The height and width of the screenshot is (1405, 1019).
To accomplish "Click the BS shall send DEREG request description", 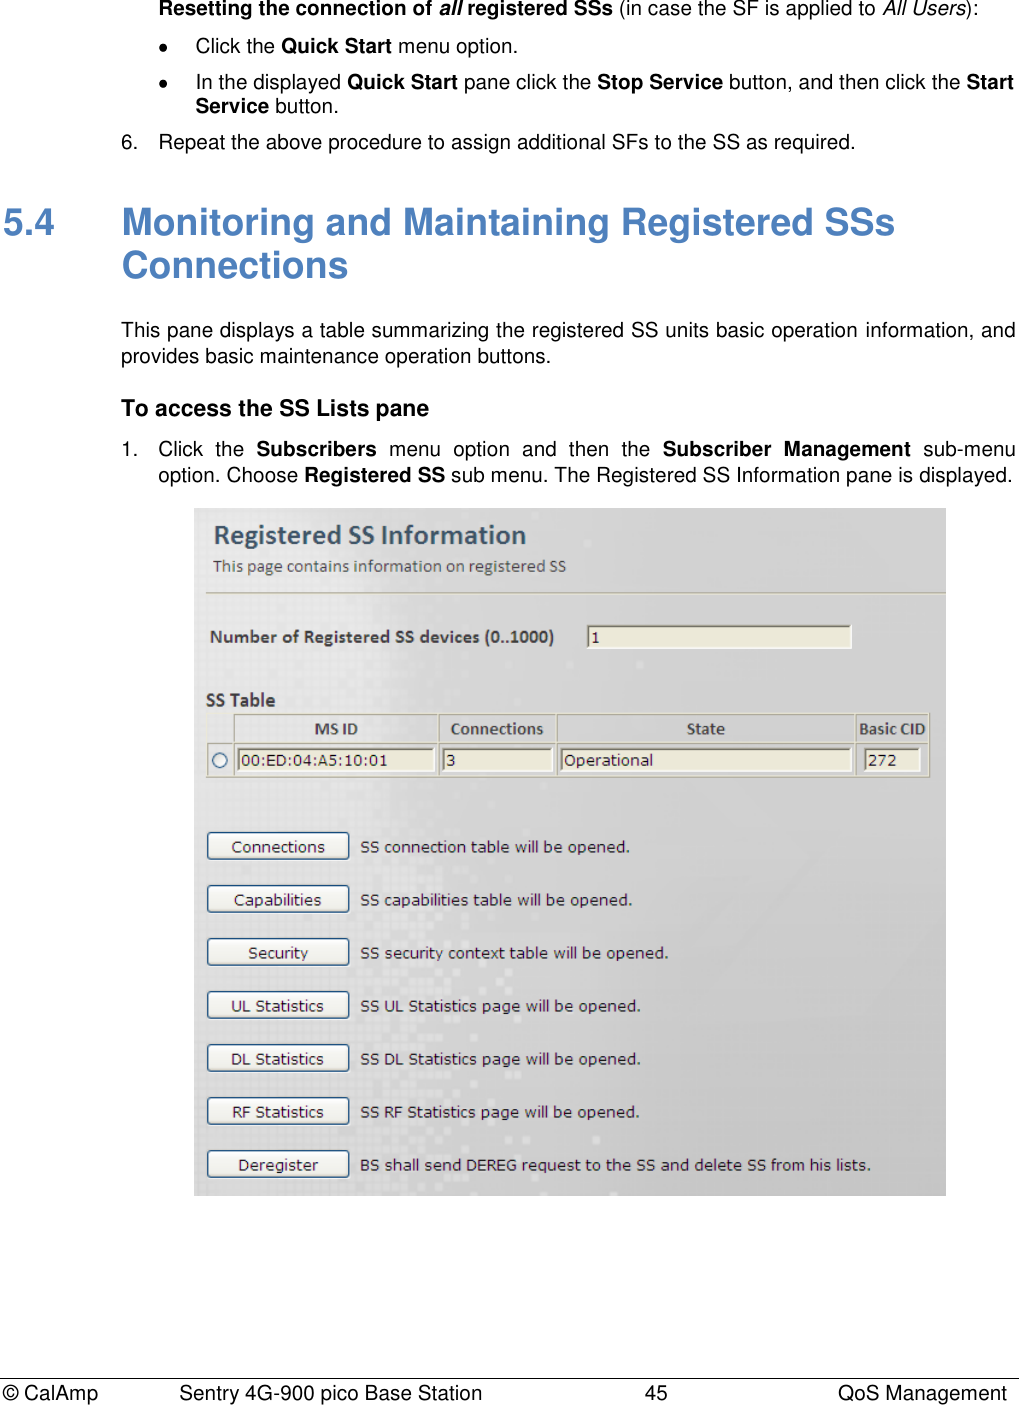I will point(615,1165).
